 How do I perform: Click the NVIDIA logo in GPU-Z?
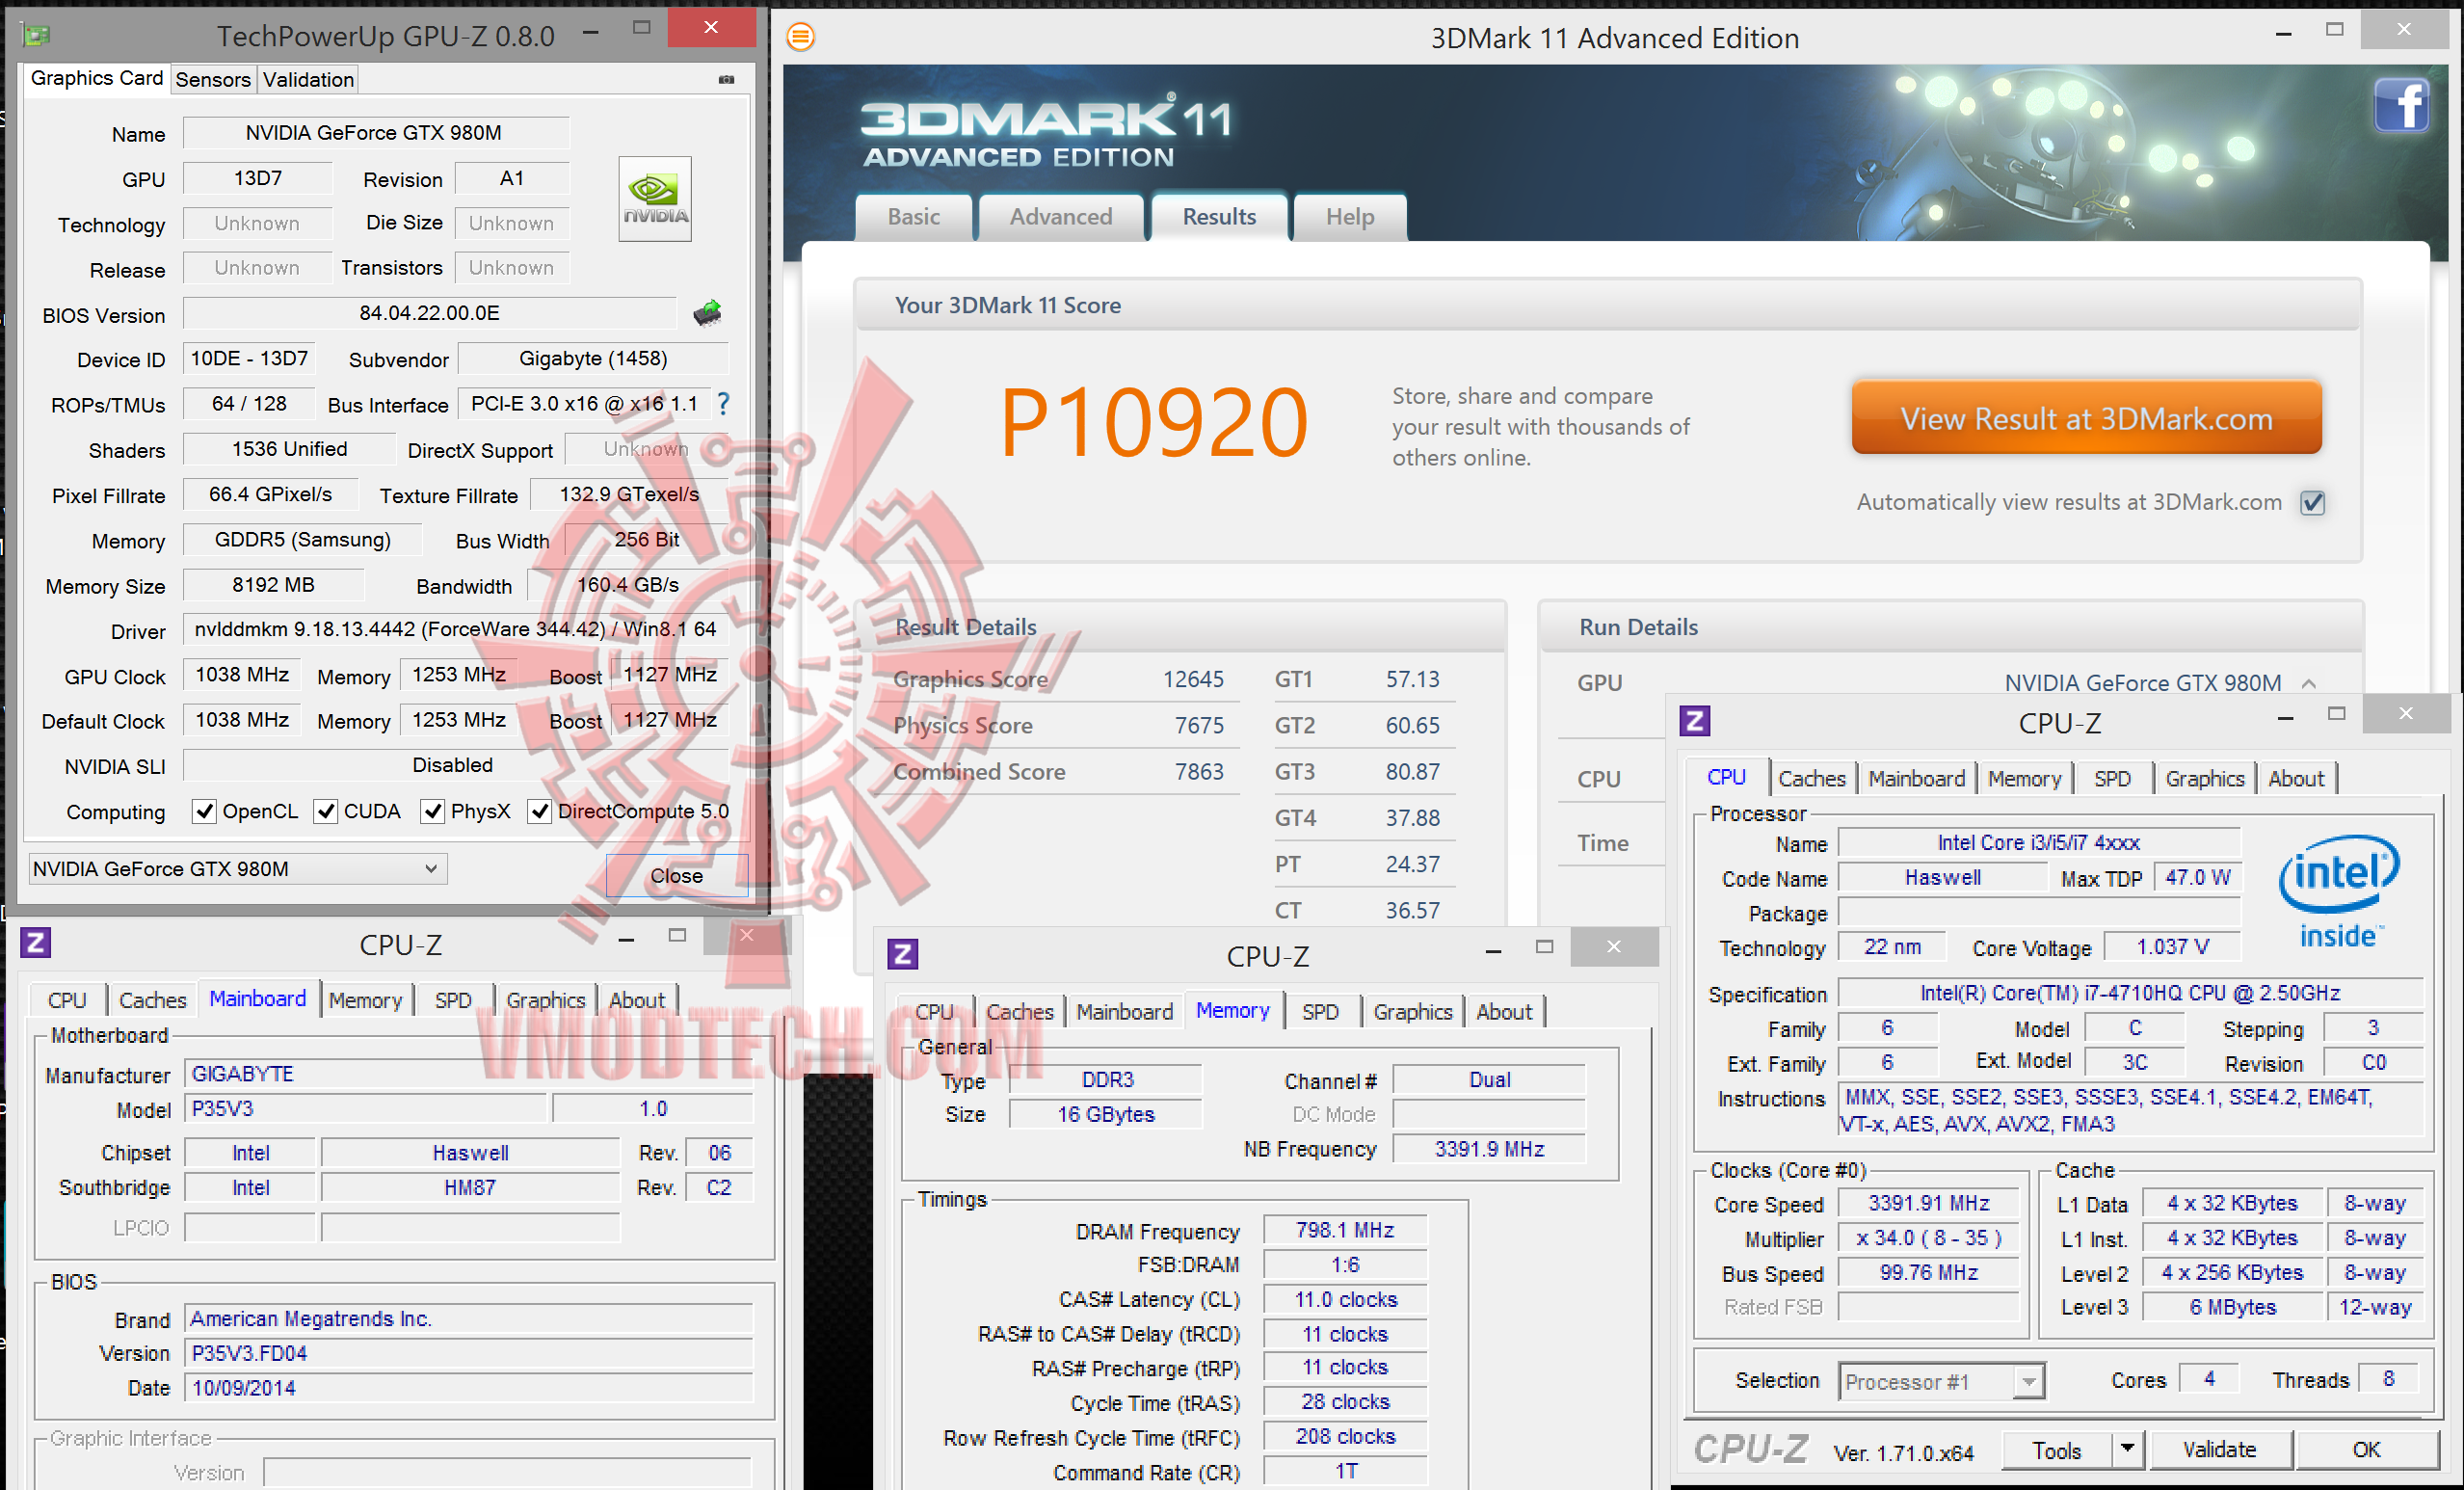tap(655, 198)
